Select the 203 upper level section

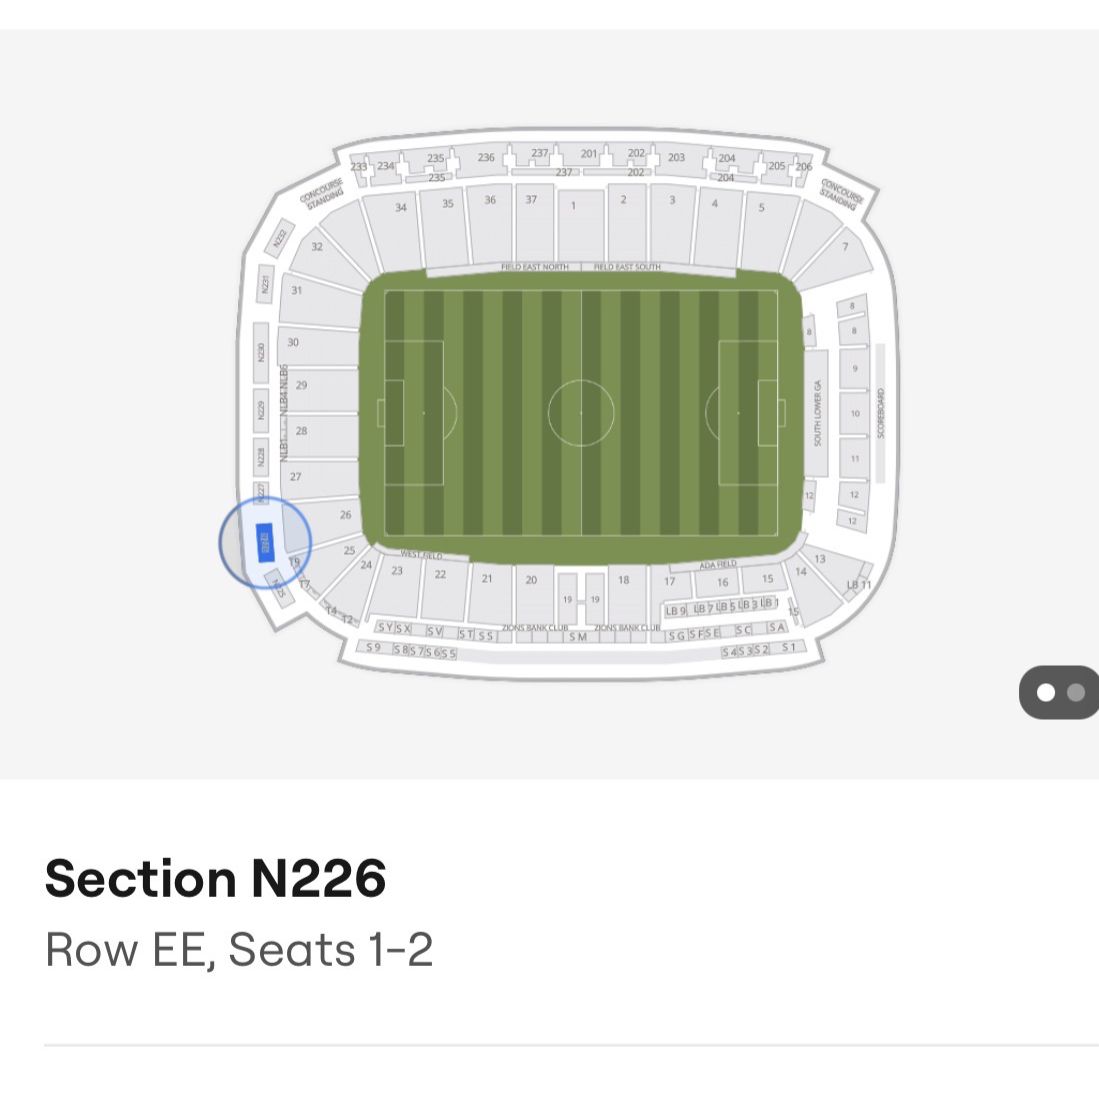(x=677, y=158)
